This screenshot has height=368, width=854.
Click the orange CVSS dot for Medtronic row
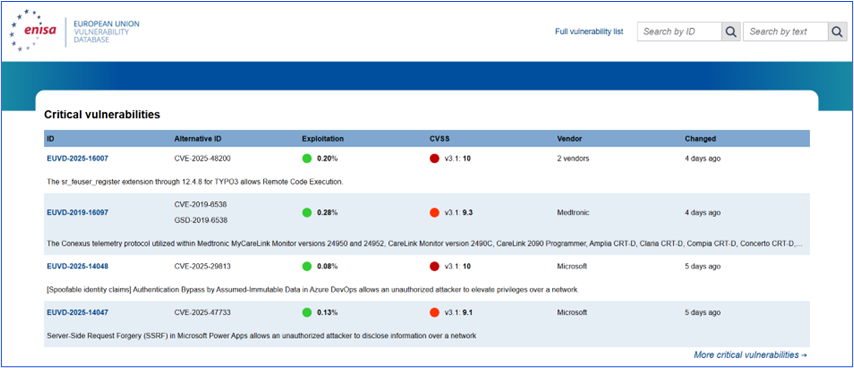(435, 212)
